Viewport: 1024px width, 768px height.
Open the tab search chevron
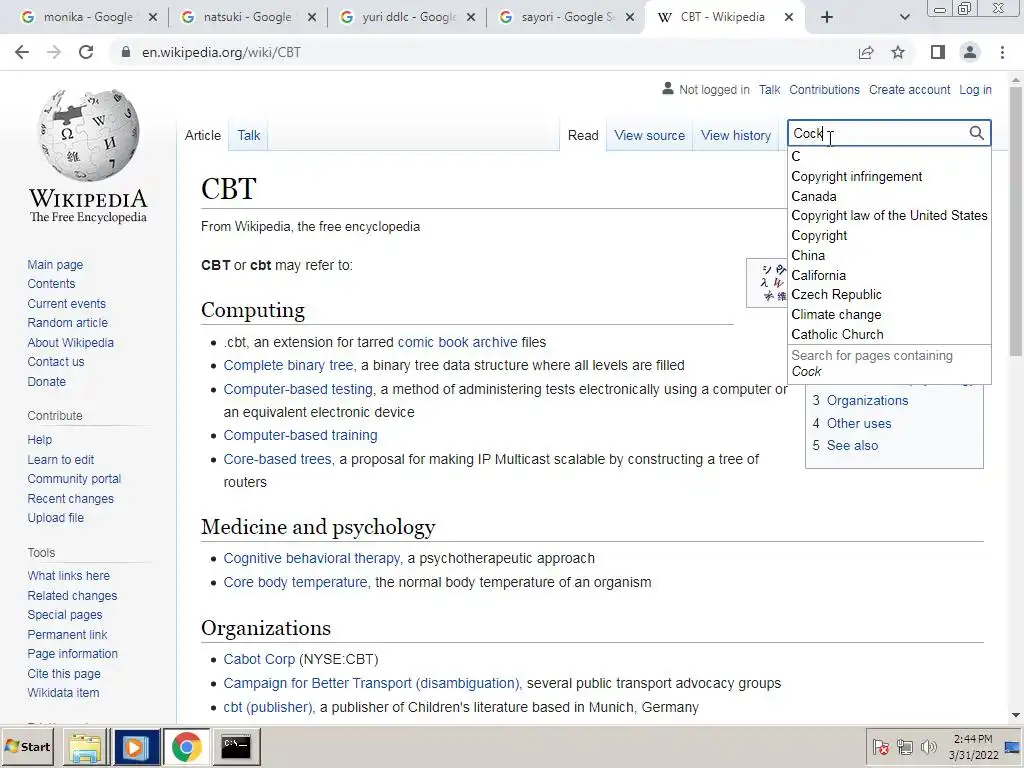pos(904,17)
